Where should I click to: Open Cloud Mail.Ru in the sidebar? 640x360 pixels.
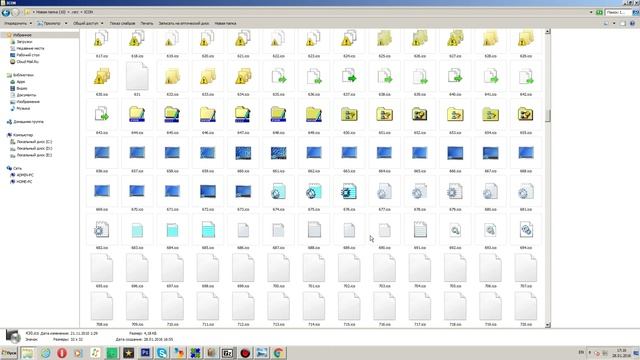tap(27, 62)
